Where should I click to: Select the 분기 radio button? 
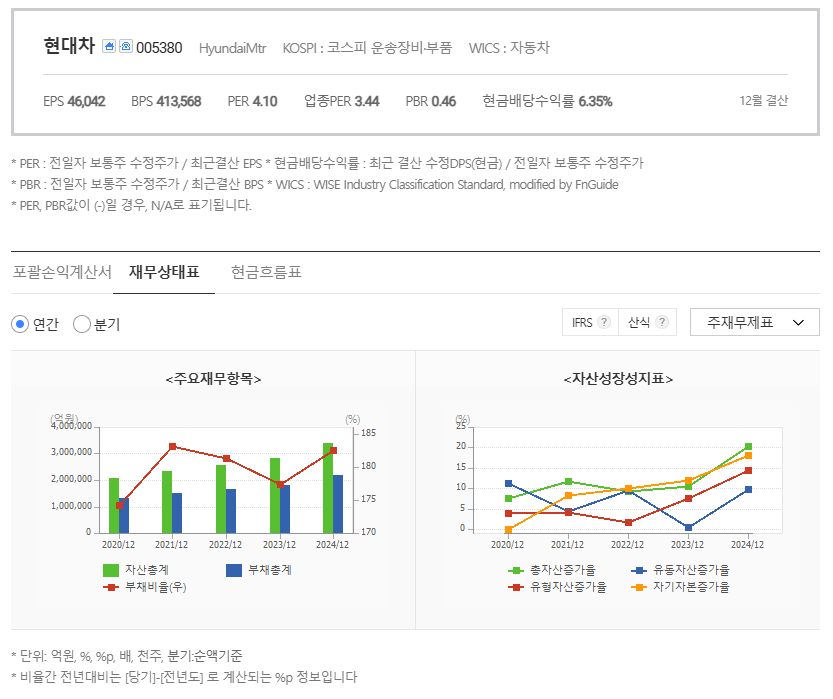pos(82,324)
